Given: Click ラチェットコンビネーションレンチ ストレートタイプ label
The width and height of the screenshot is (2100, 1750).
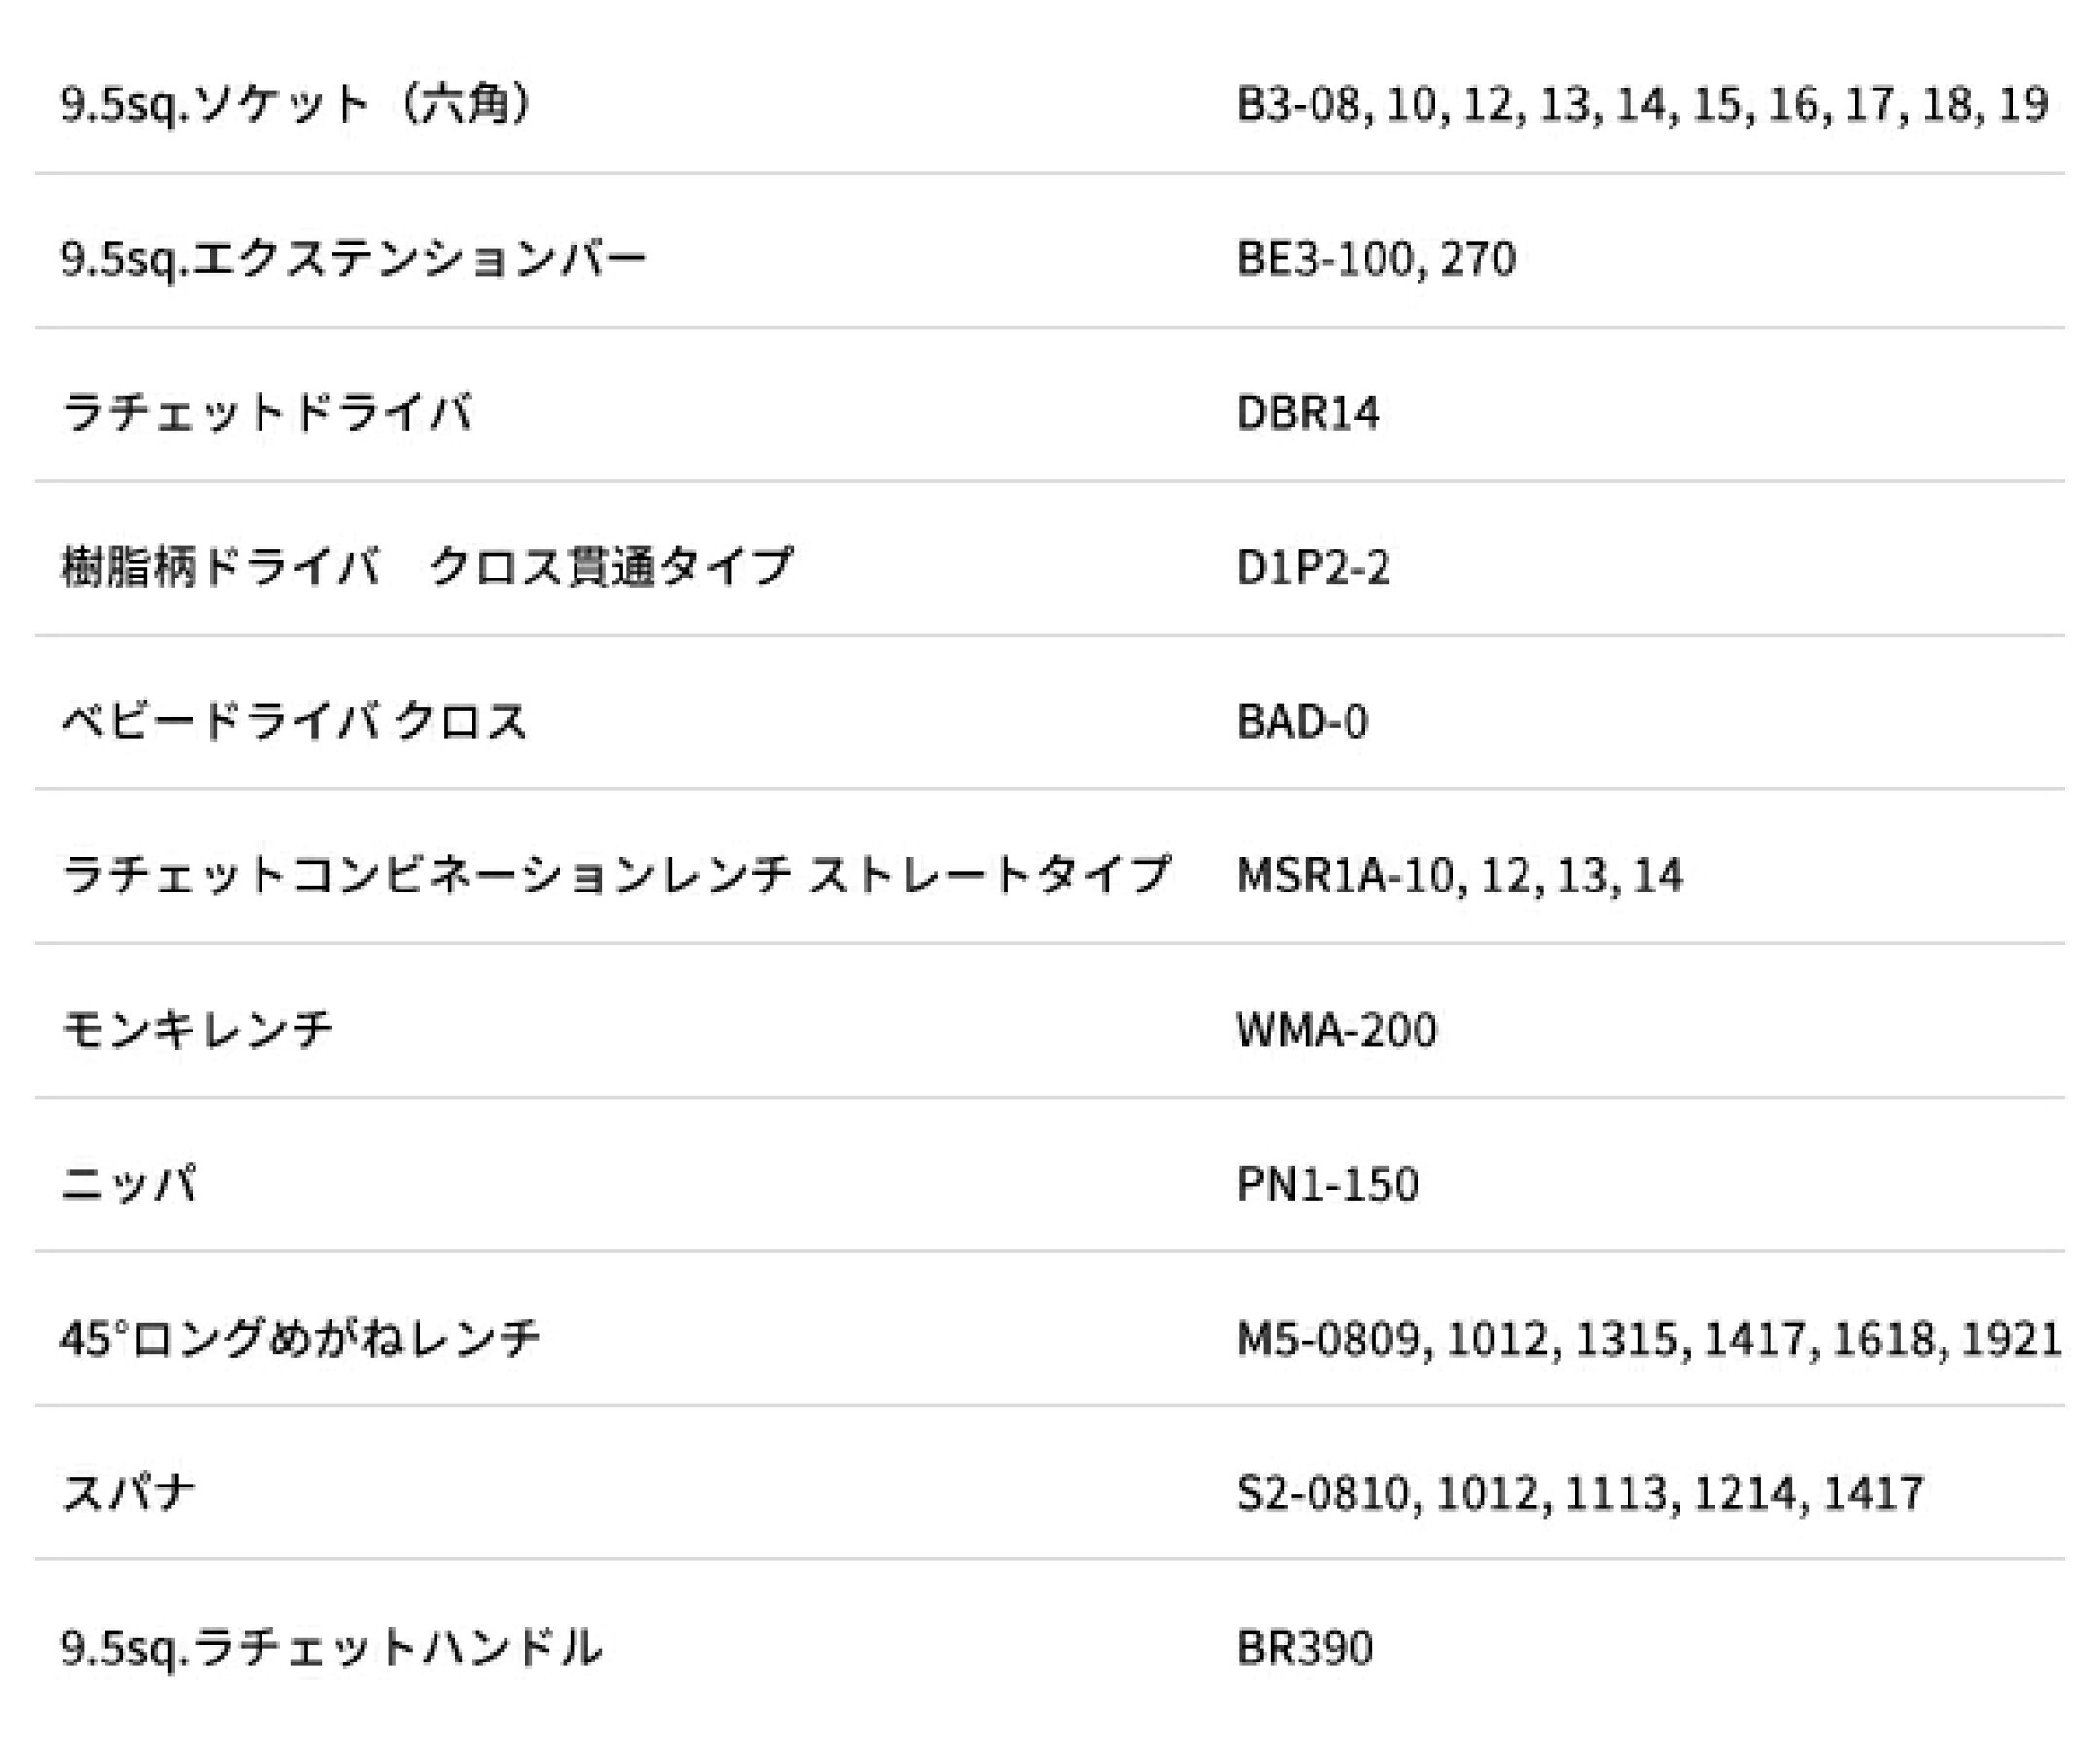Looking at the screenshot, I should [x=615, y=875].
